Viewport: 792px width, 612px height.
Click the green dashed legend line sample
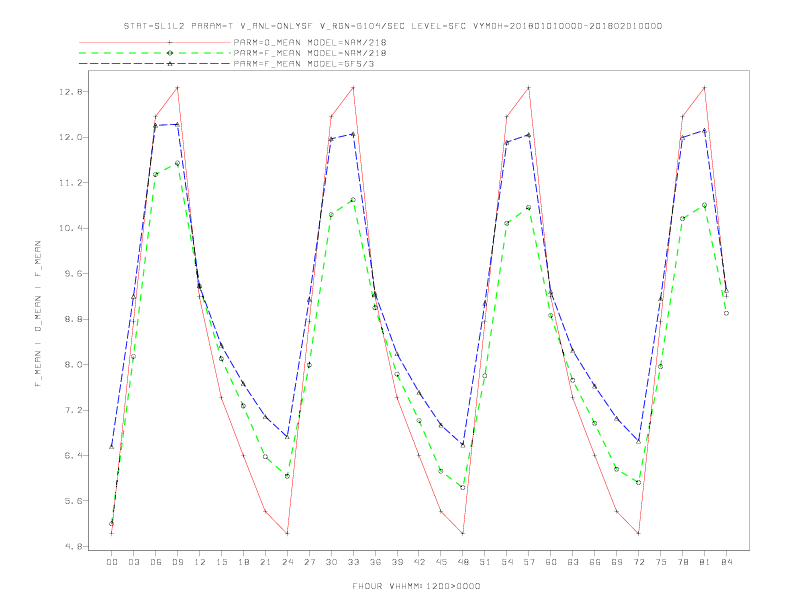tap(155, 53)
